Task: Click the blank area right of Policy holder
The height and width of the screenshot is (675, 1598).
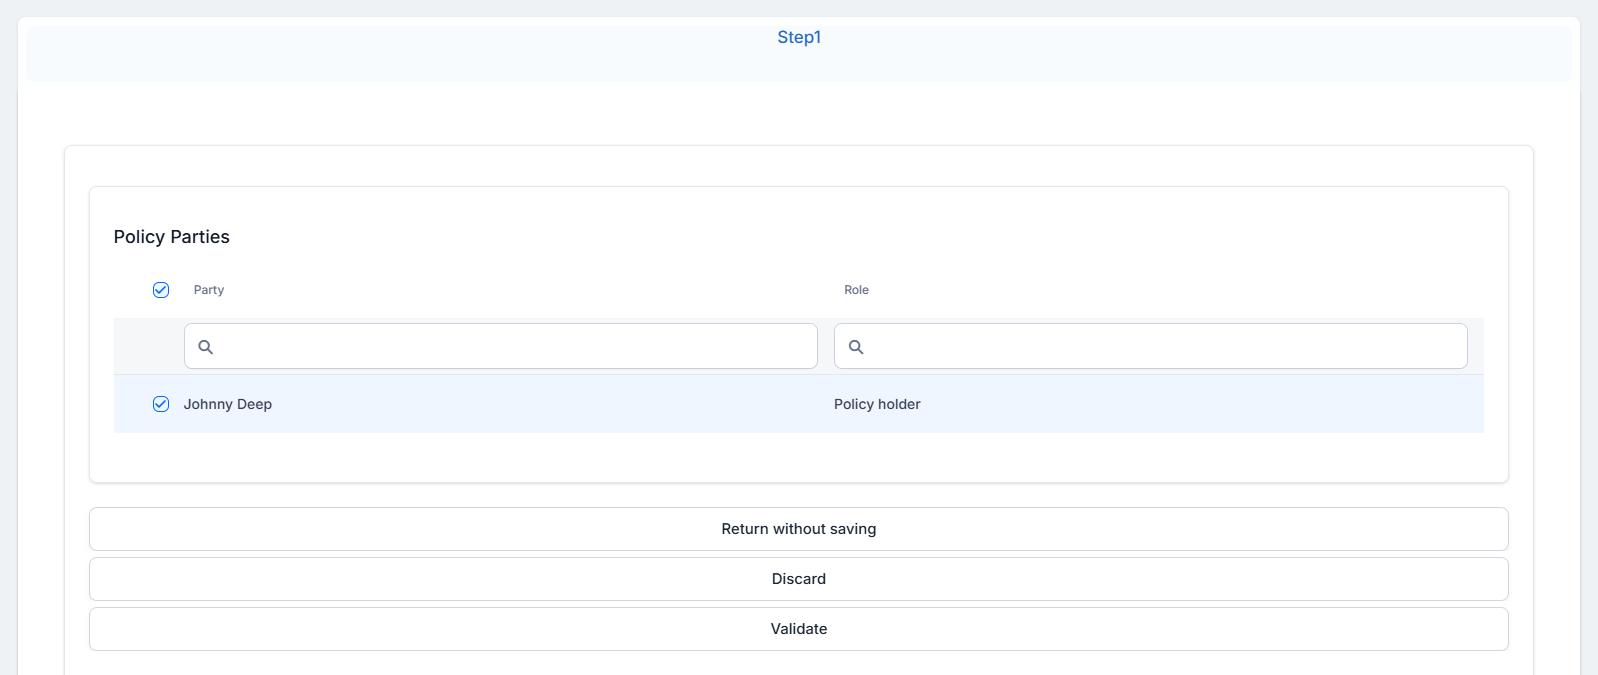Action: (x=1200, y=404)
